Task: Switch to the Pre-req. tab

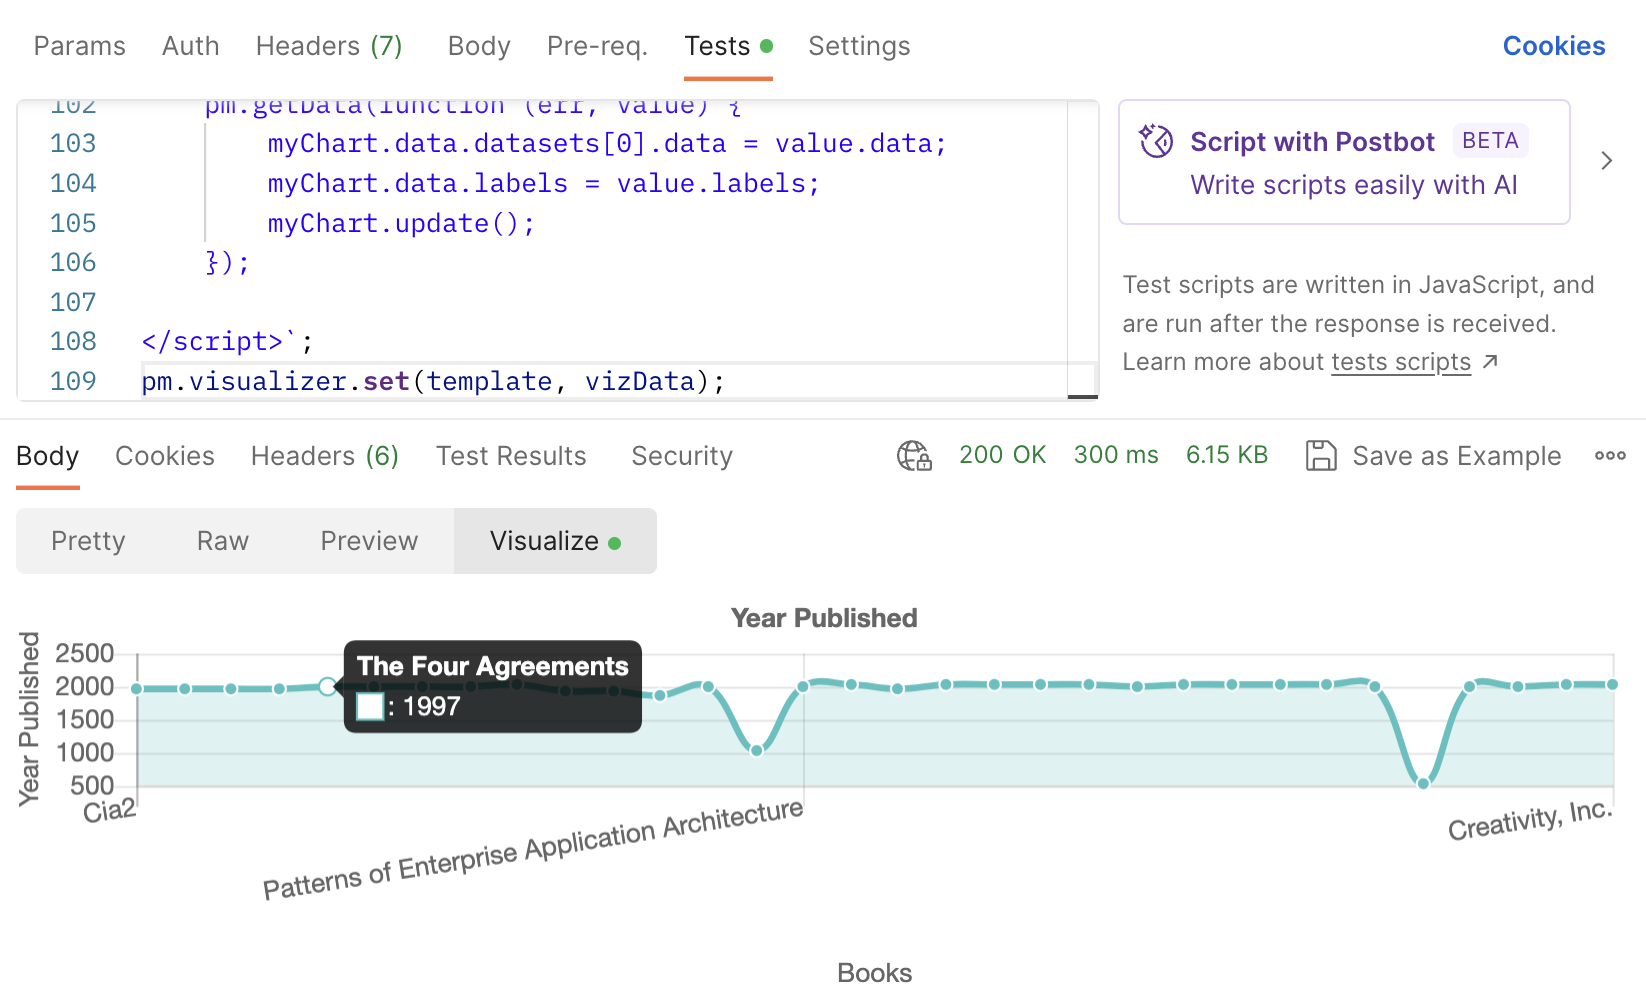Action: 597,45
